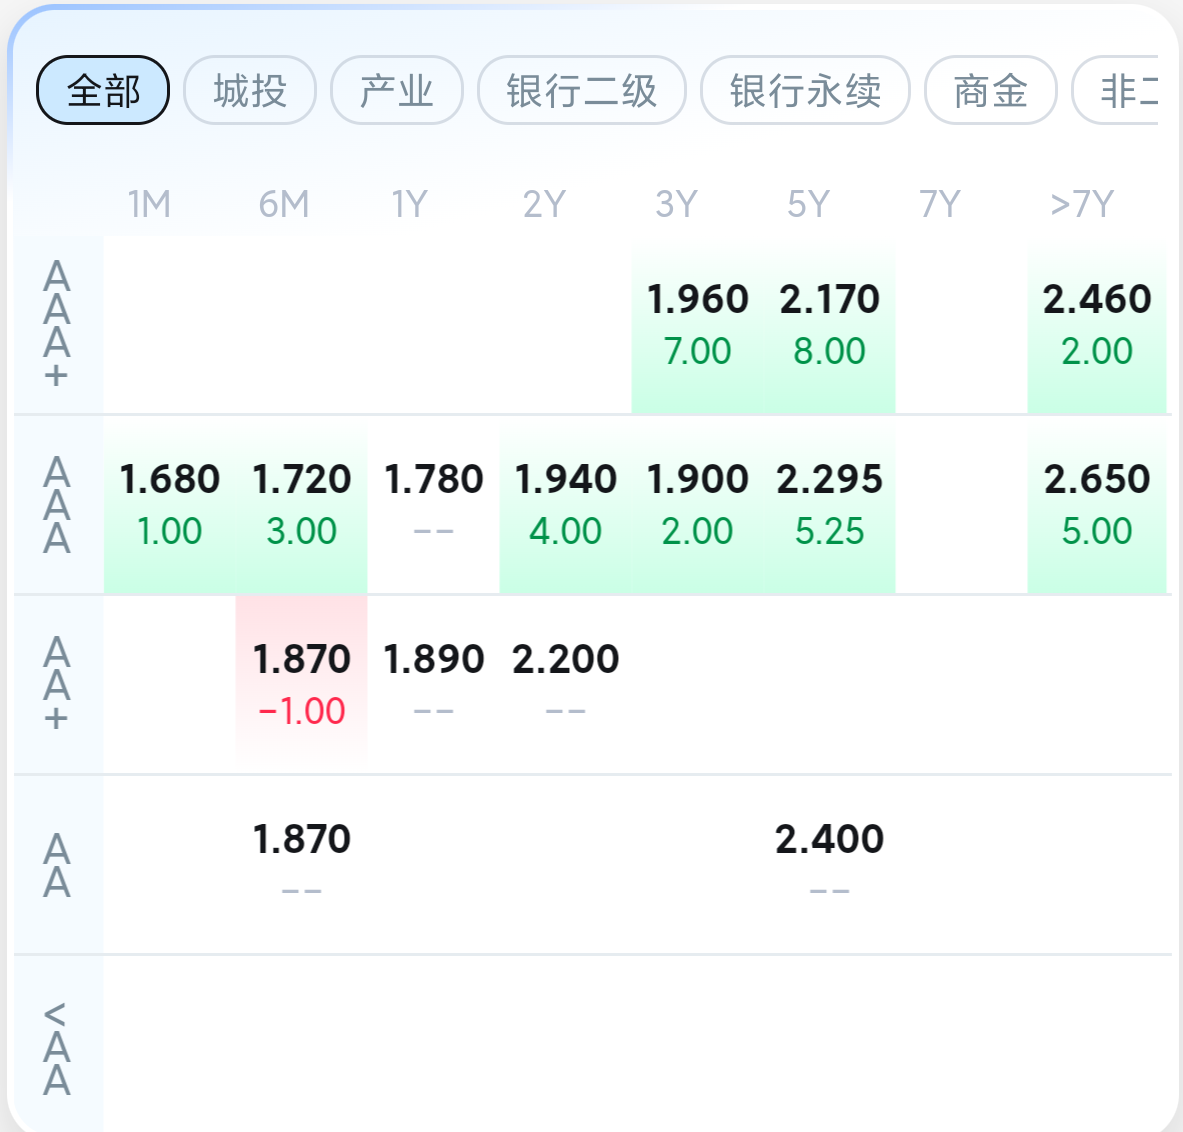
Task: Click the 3Y maturity column header
Action: pyautogui.click(x=676, y=204)
